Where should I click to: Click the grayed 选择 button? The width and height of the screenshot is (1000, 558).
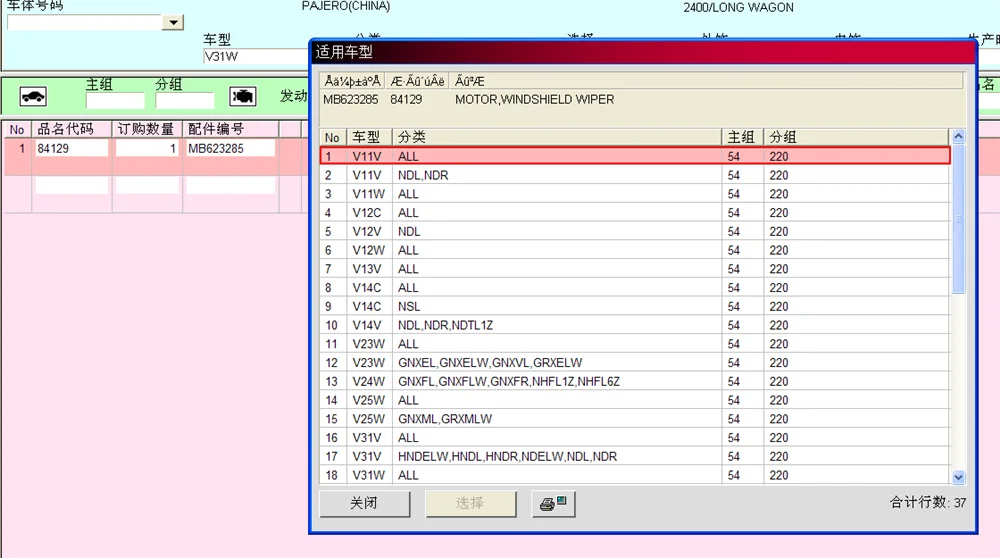click(470, 504)
